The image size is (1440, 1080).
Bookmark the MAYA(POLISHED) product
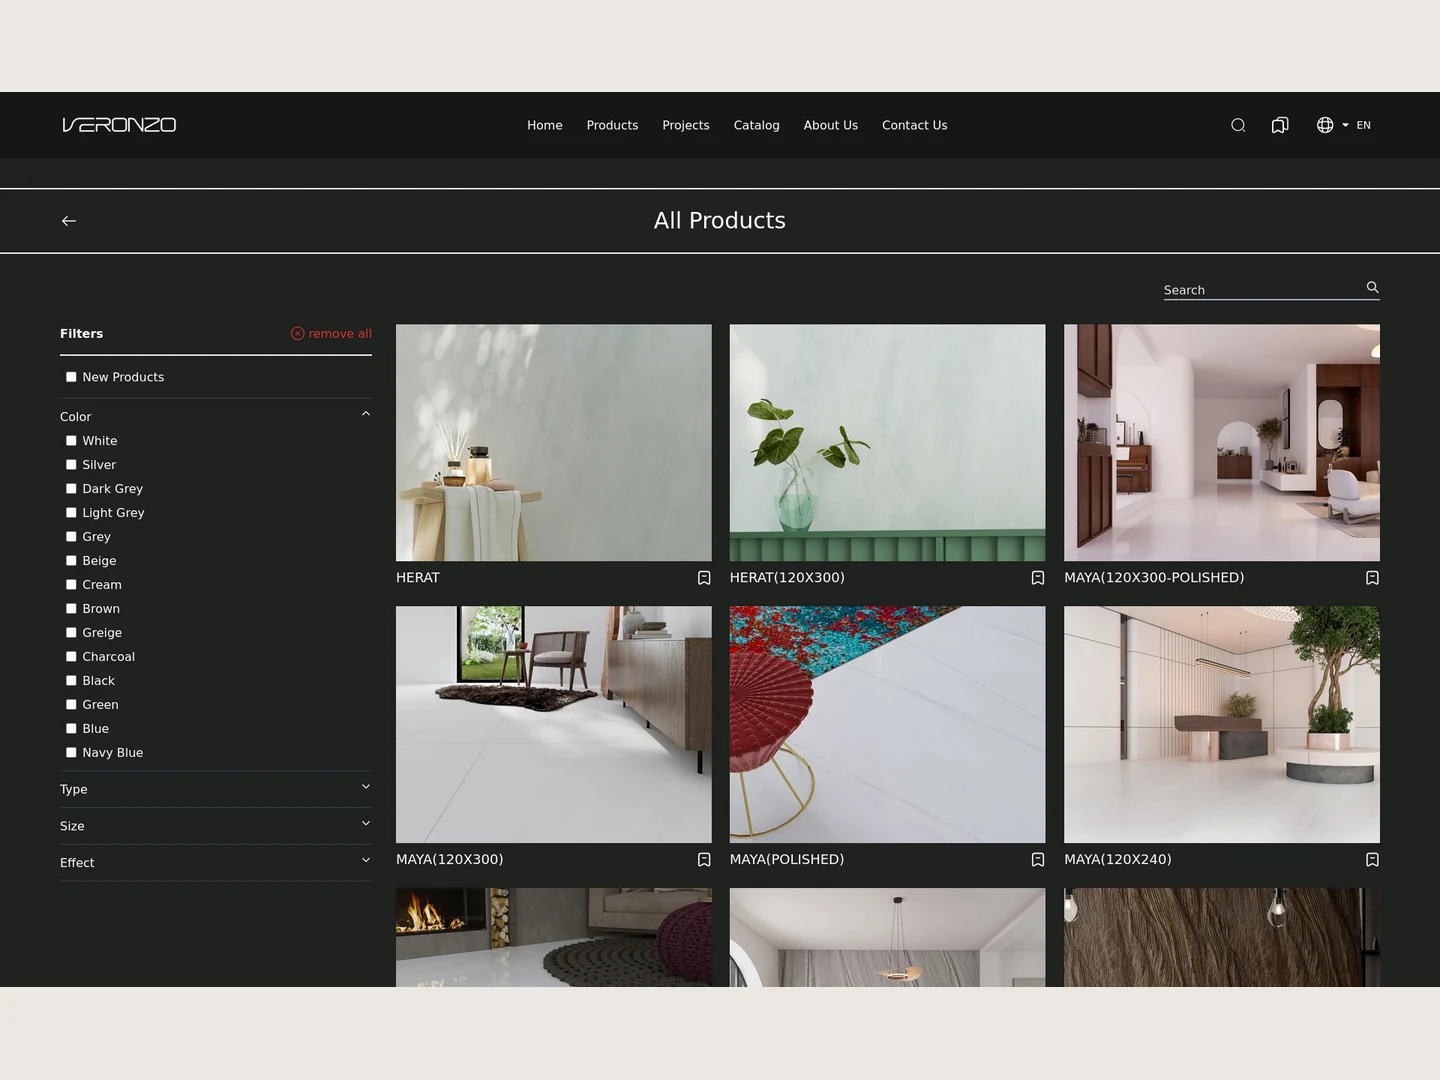tap(1038, 860)
